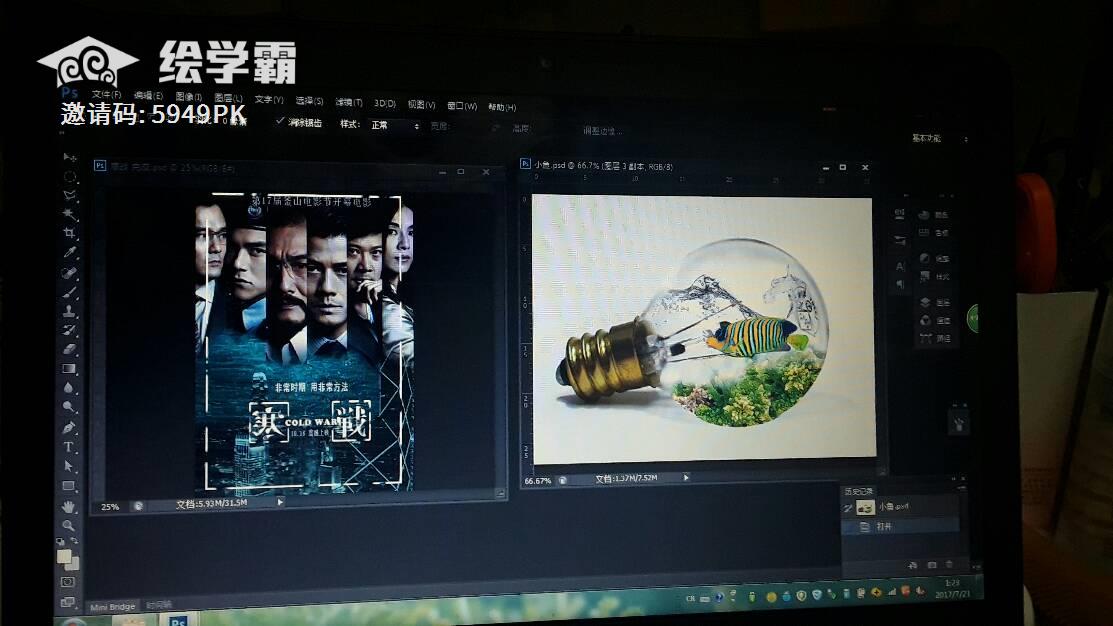Select the Gradient tool

(x=69, y=368)
